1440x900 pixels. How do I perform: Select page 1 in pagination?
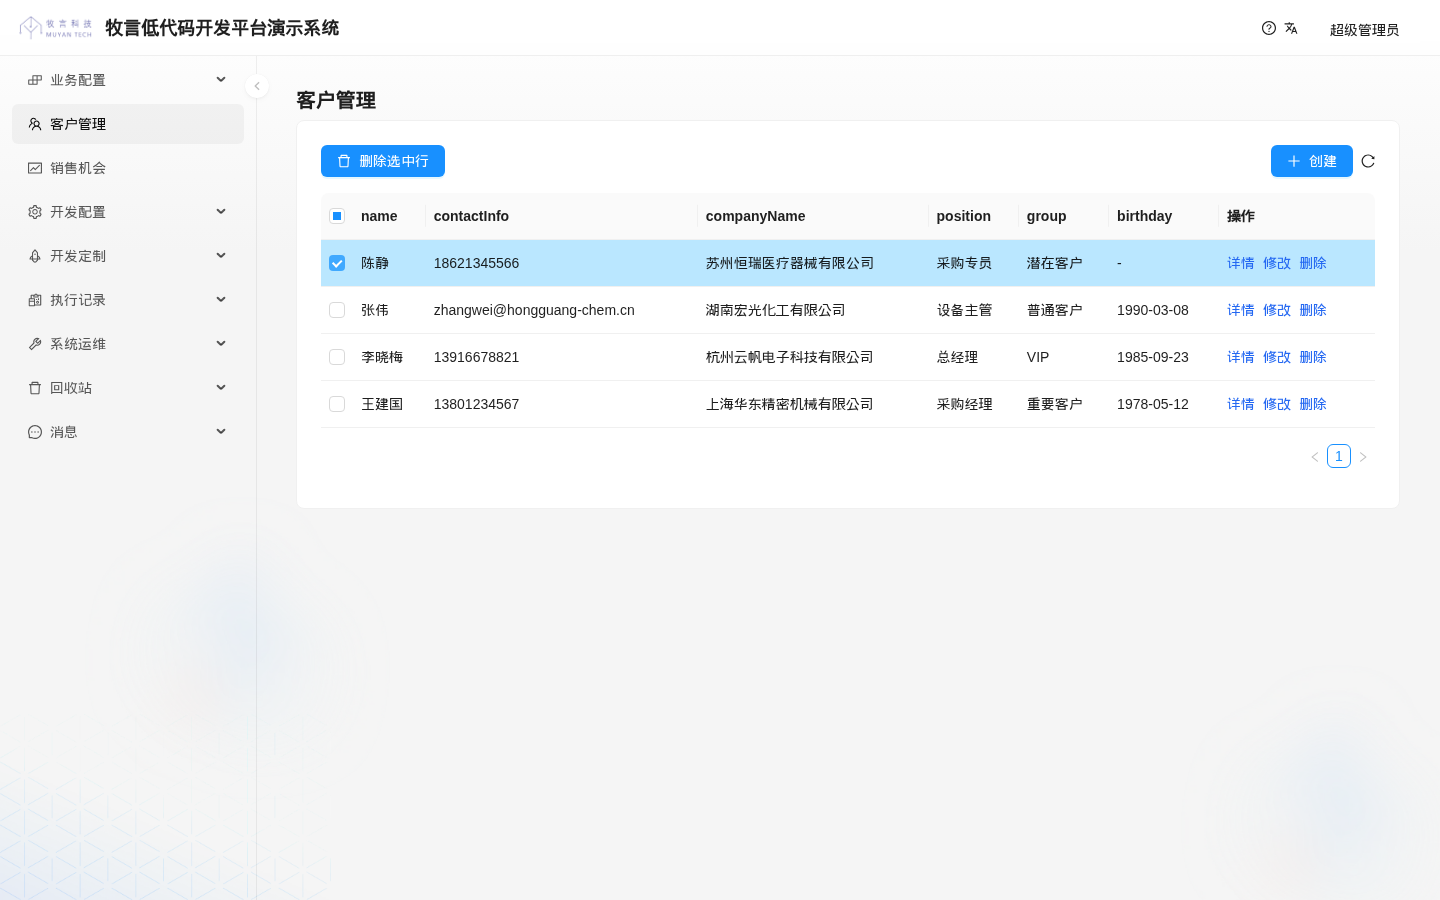[1339, 456]
